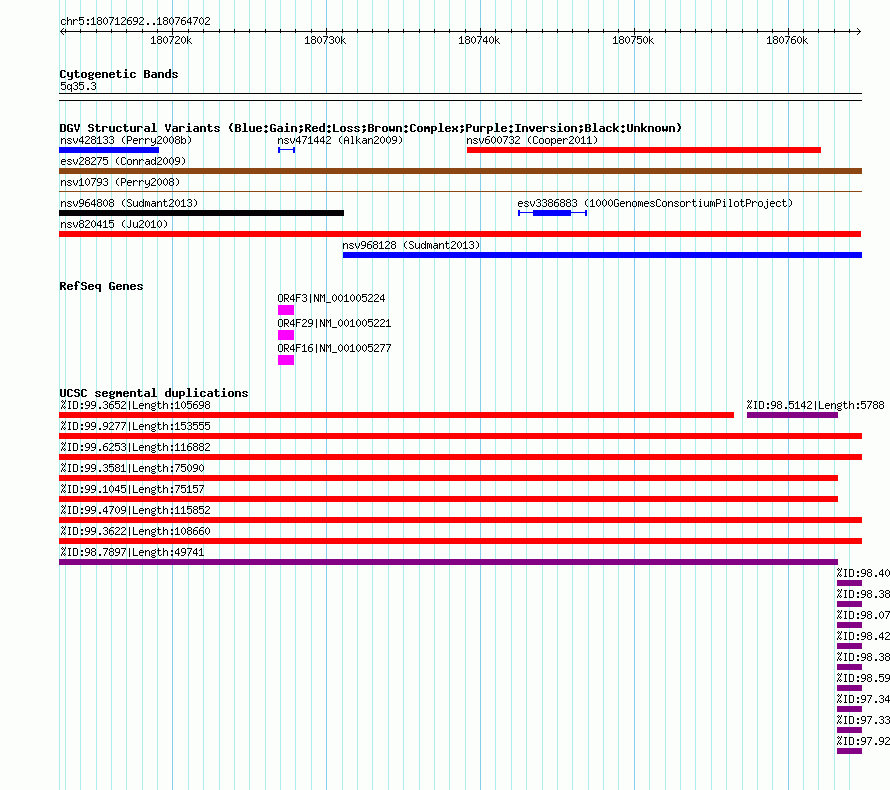Click the %ID:99.1045|Length:75157 label
The width and height of the screenshot is (890, 790).
(132, 489)
